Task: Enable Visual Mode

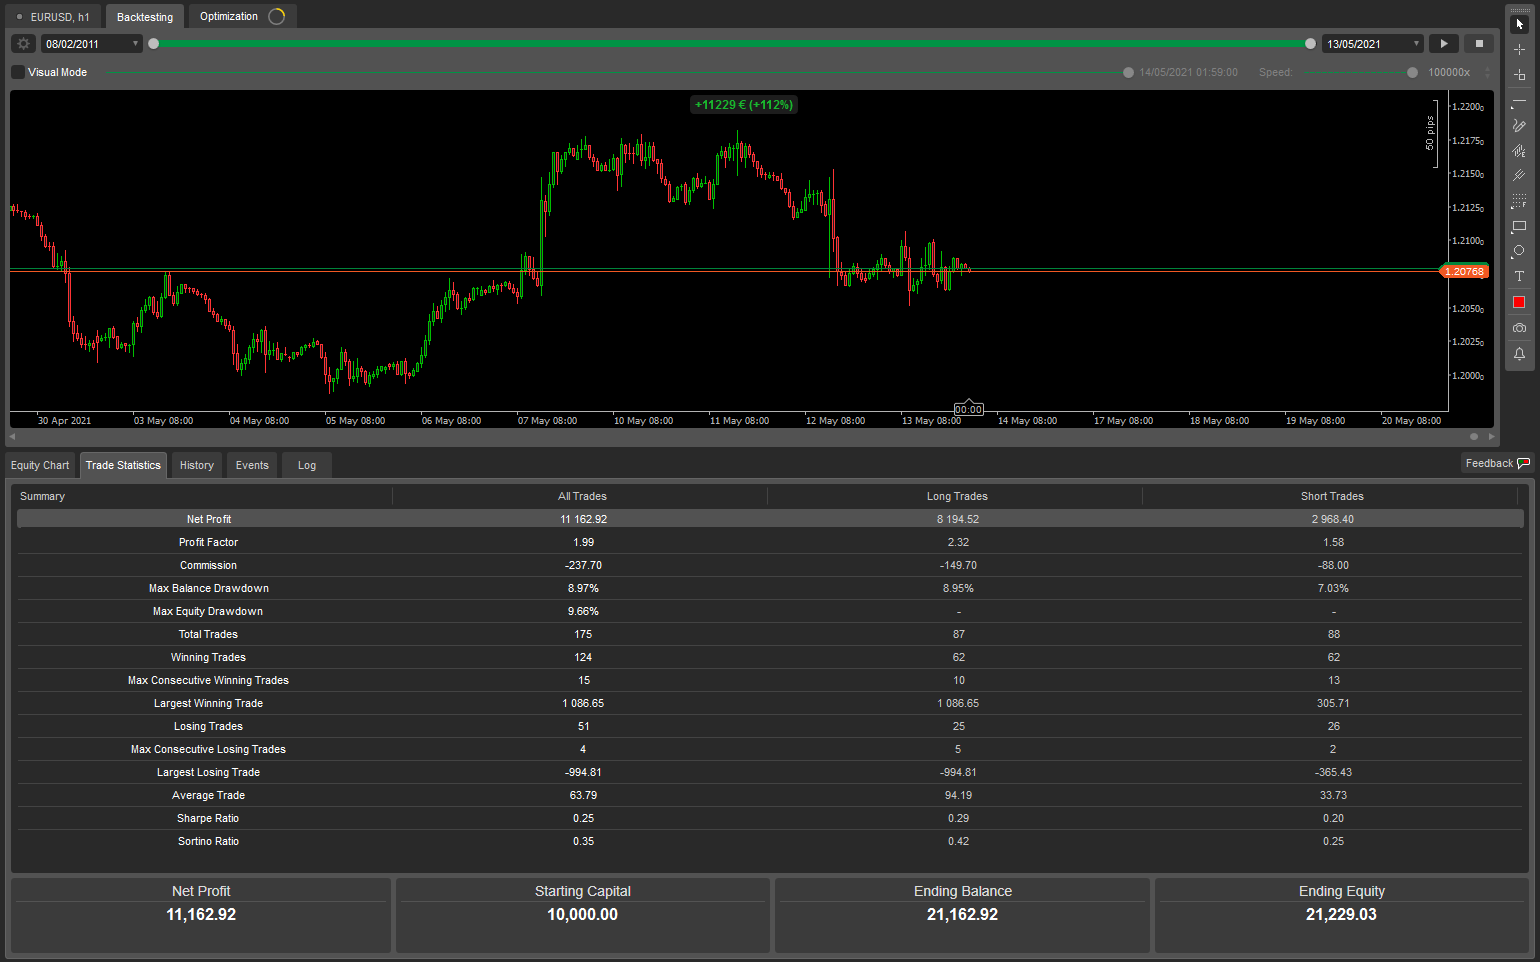Action: pyautogui.click(x=16, y=72)
